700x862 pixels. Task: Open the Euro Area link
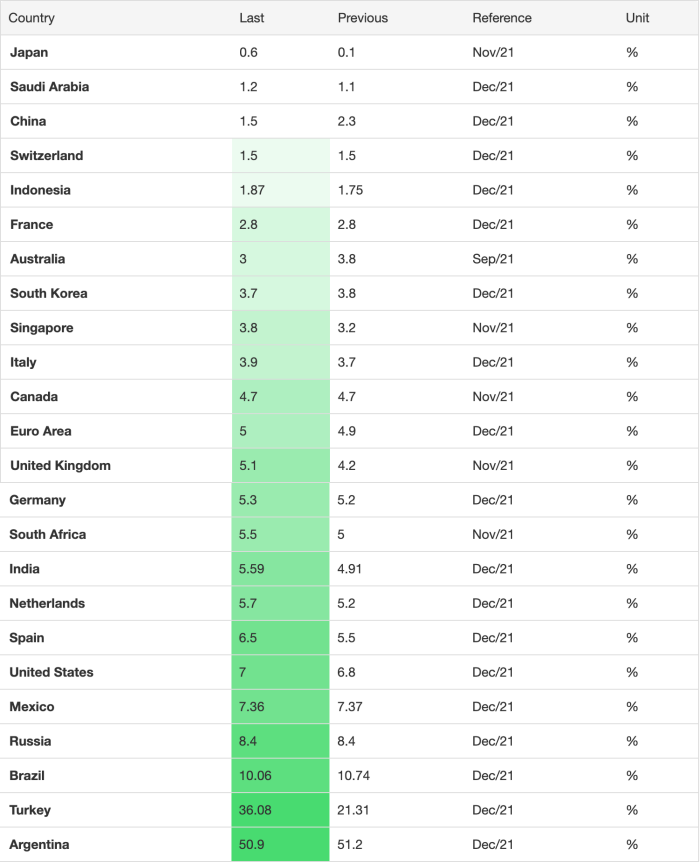tap(41, 431)
